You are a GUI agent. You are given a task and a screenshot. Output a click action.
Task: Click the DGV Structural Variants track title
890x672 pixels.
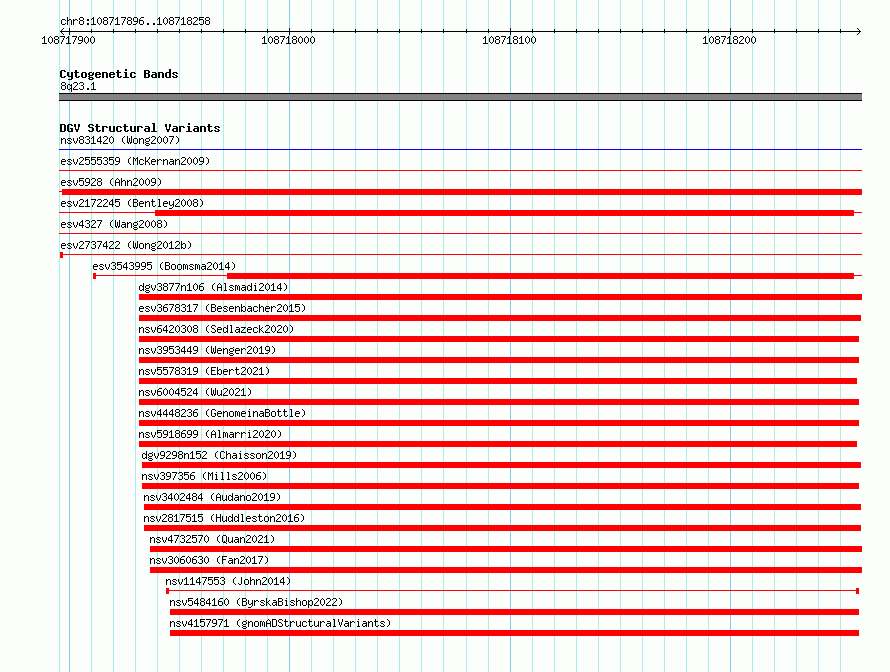[x=140, y=128]
